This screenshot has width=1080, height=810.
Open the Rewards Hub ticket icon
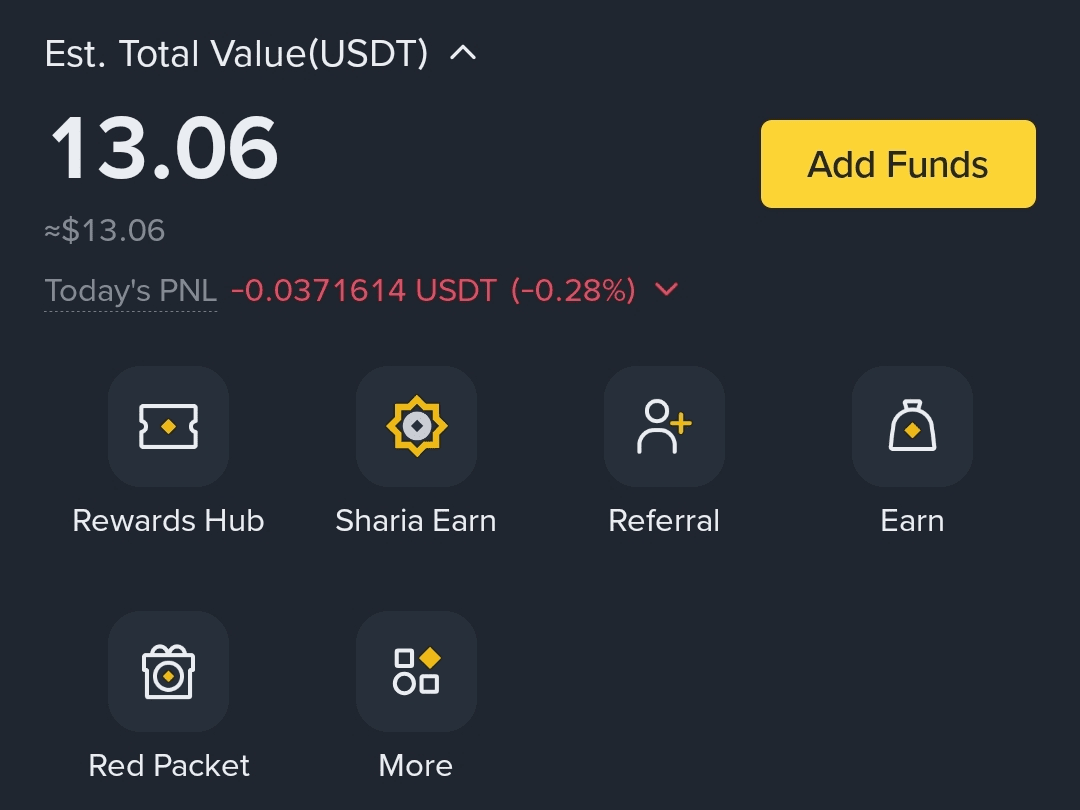click(x=168, y=427)
